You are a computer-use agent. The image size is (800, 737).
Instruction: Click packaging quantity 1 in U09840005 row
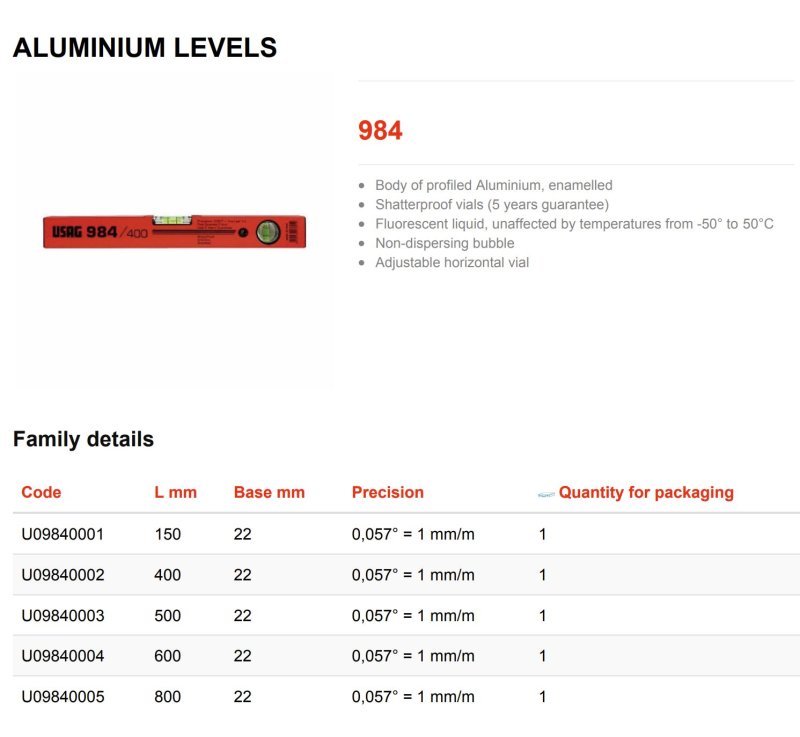[x=542, y=697]
